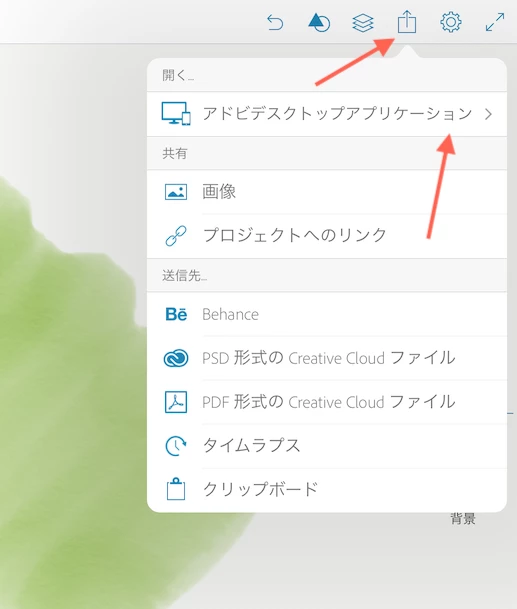The height and width of the screenshot is (609, 517).
Task: Click the desktop and phone icon
Action: pyautogui.click(x=176, y=114)
